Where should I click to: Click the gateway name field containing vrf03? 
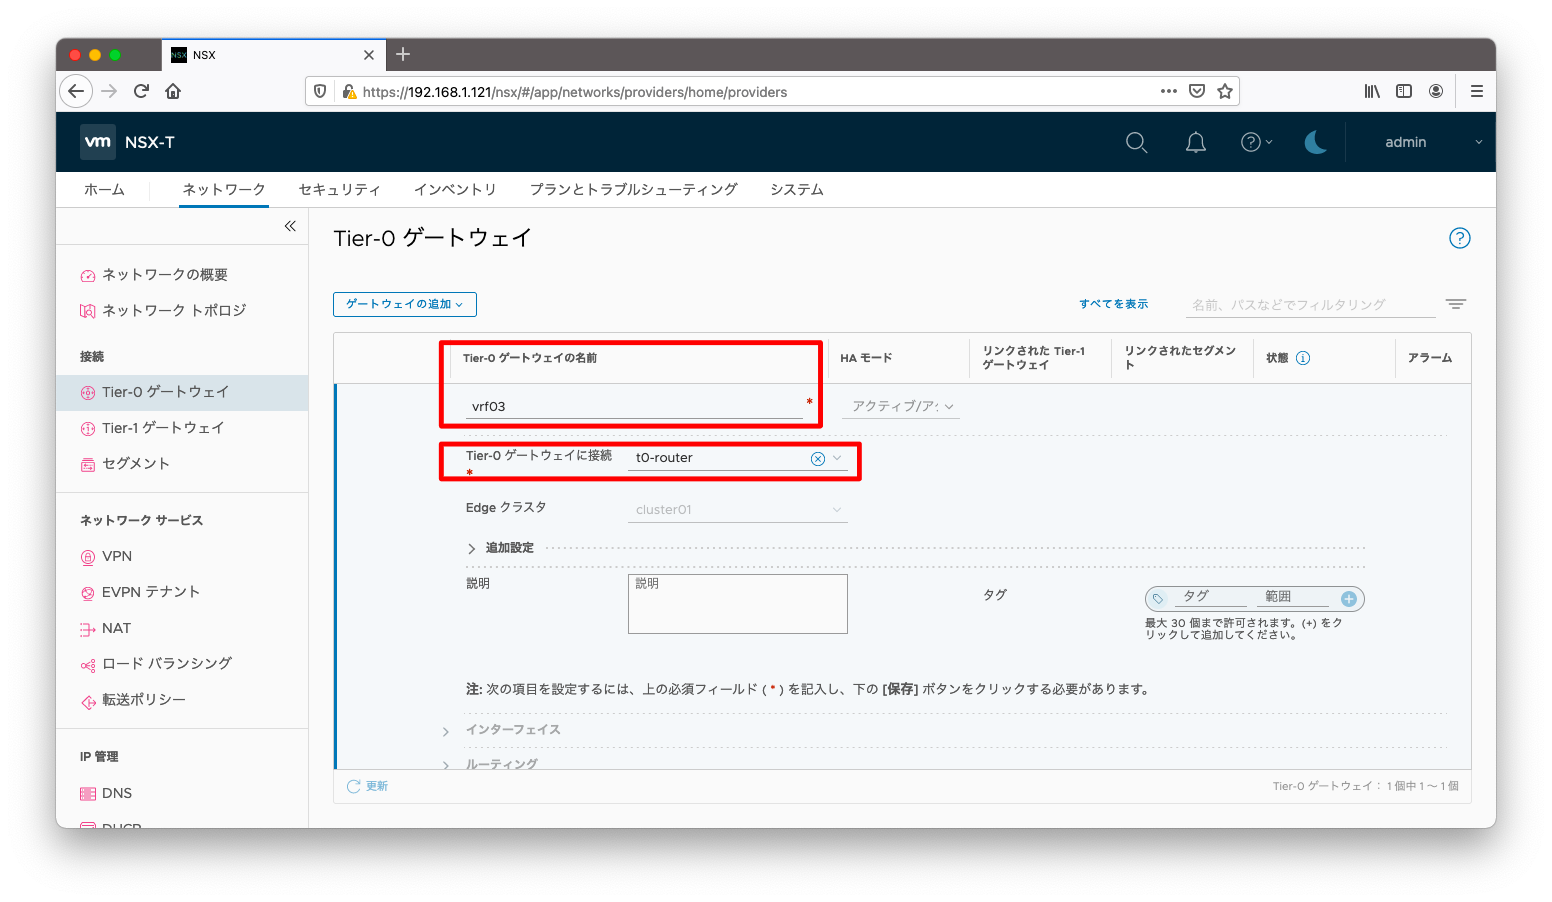click(633, 406)
